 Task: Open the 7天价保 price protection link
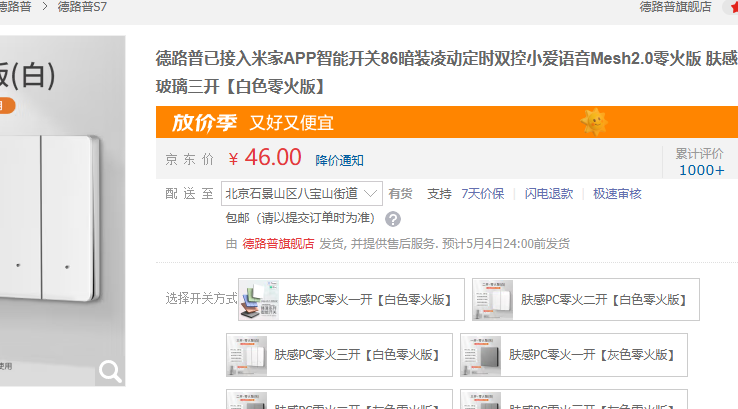click(x=482, y=193)
